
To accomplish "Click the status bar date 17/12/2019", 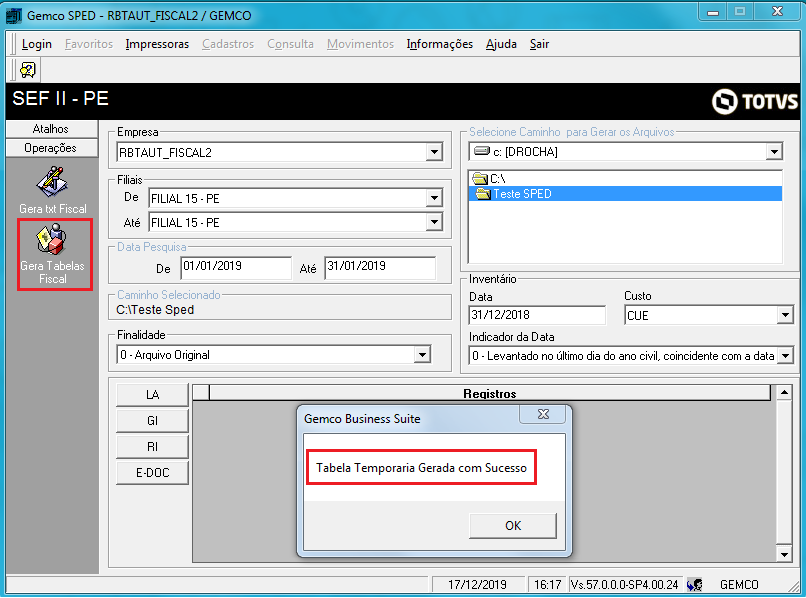I will (477, 585).
